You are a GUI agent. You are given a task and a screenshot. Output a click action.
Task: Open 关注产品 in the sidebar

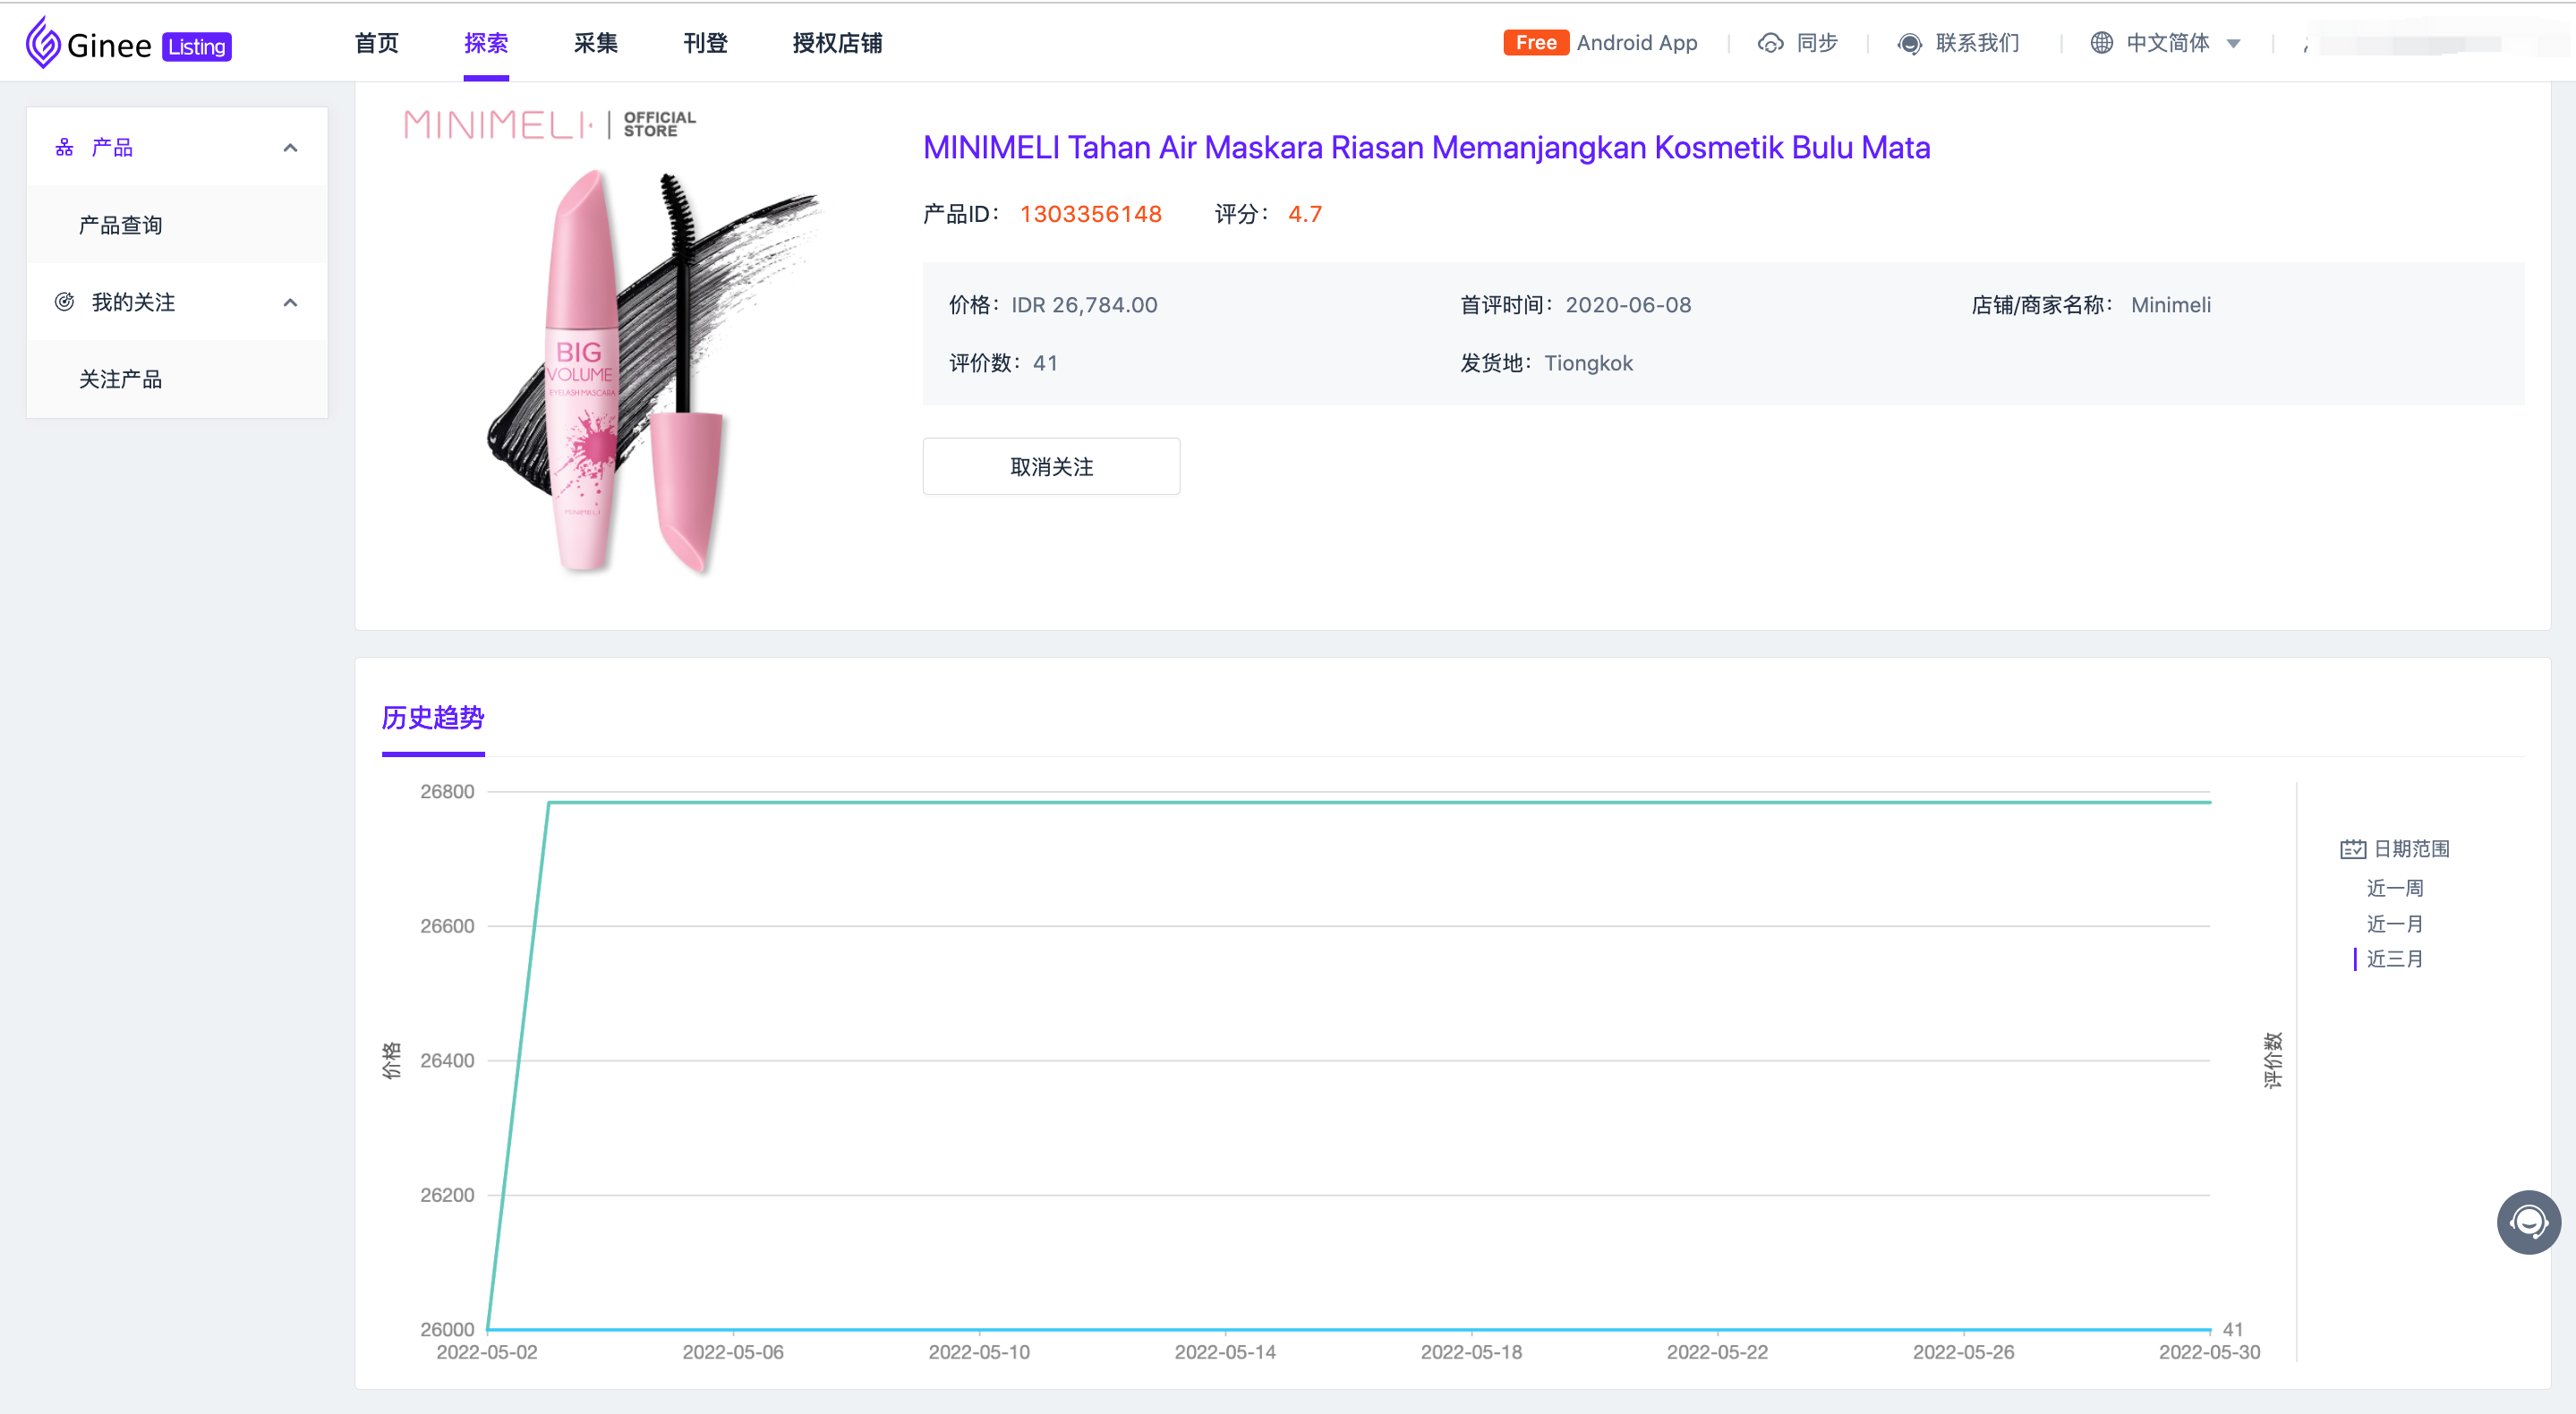point(120,379)
